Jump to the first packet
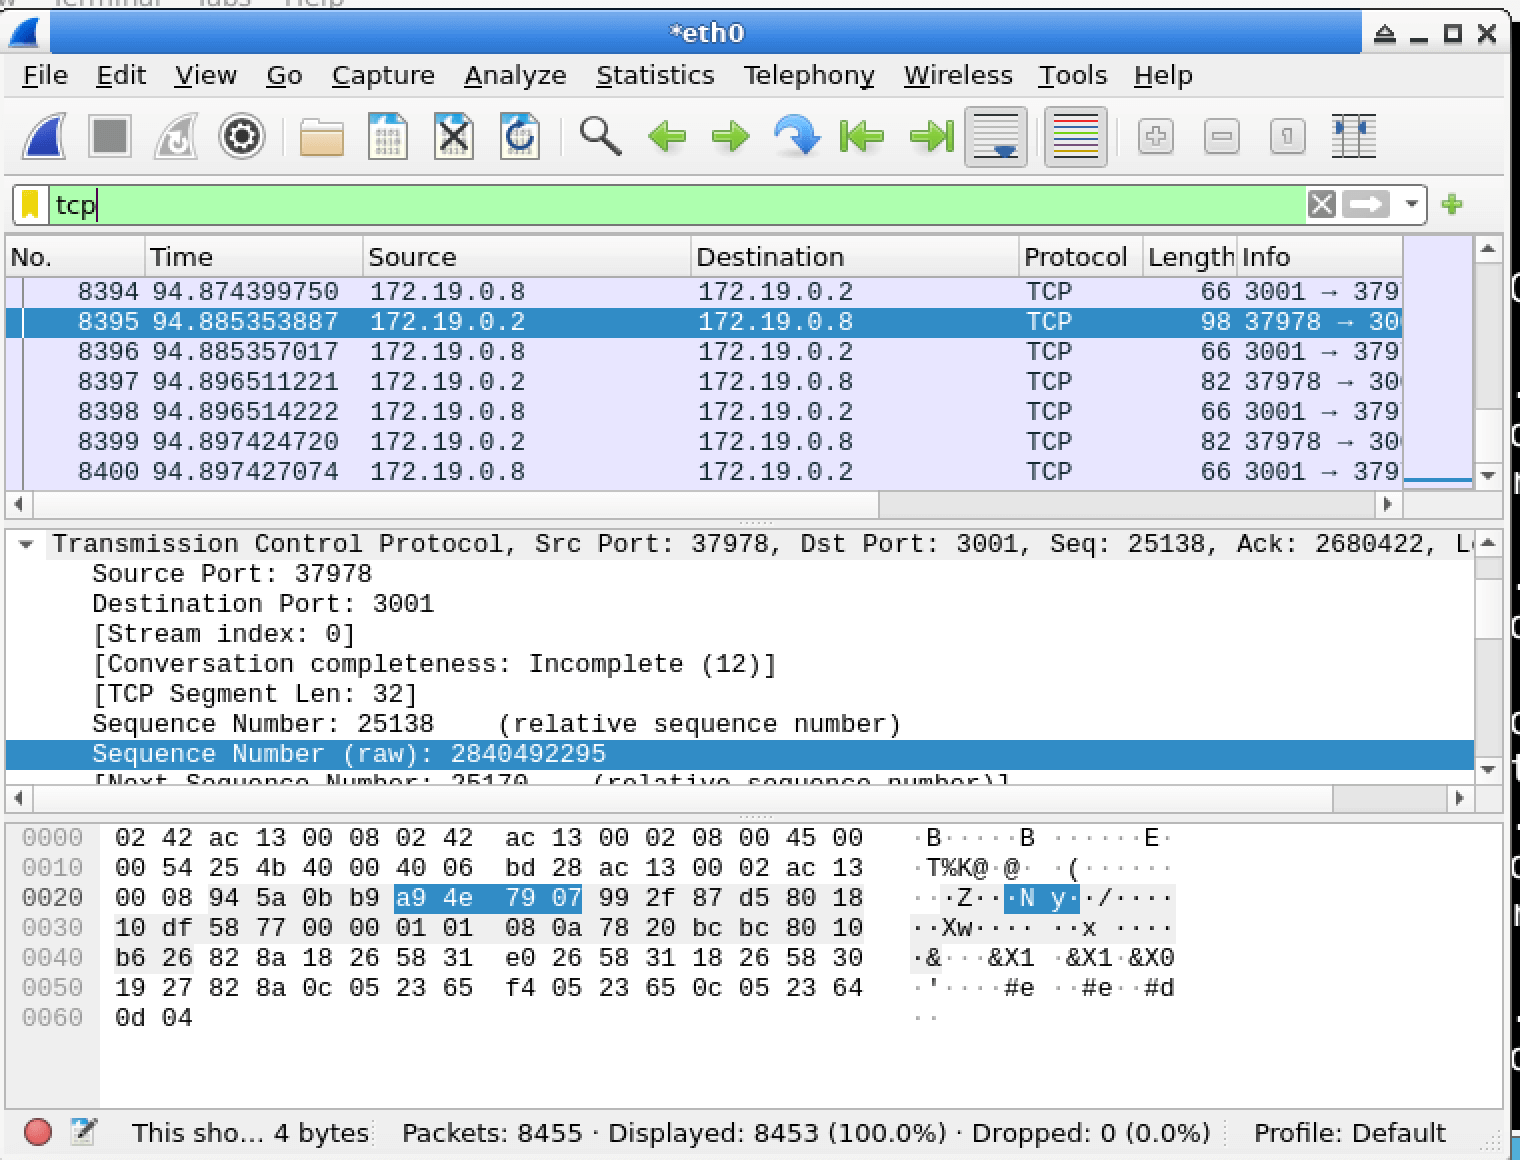Image resolution: width=1520 pixels, height=1160 pixels. (x=862, y=136)
